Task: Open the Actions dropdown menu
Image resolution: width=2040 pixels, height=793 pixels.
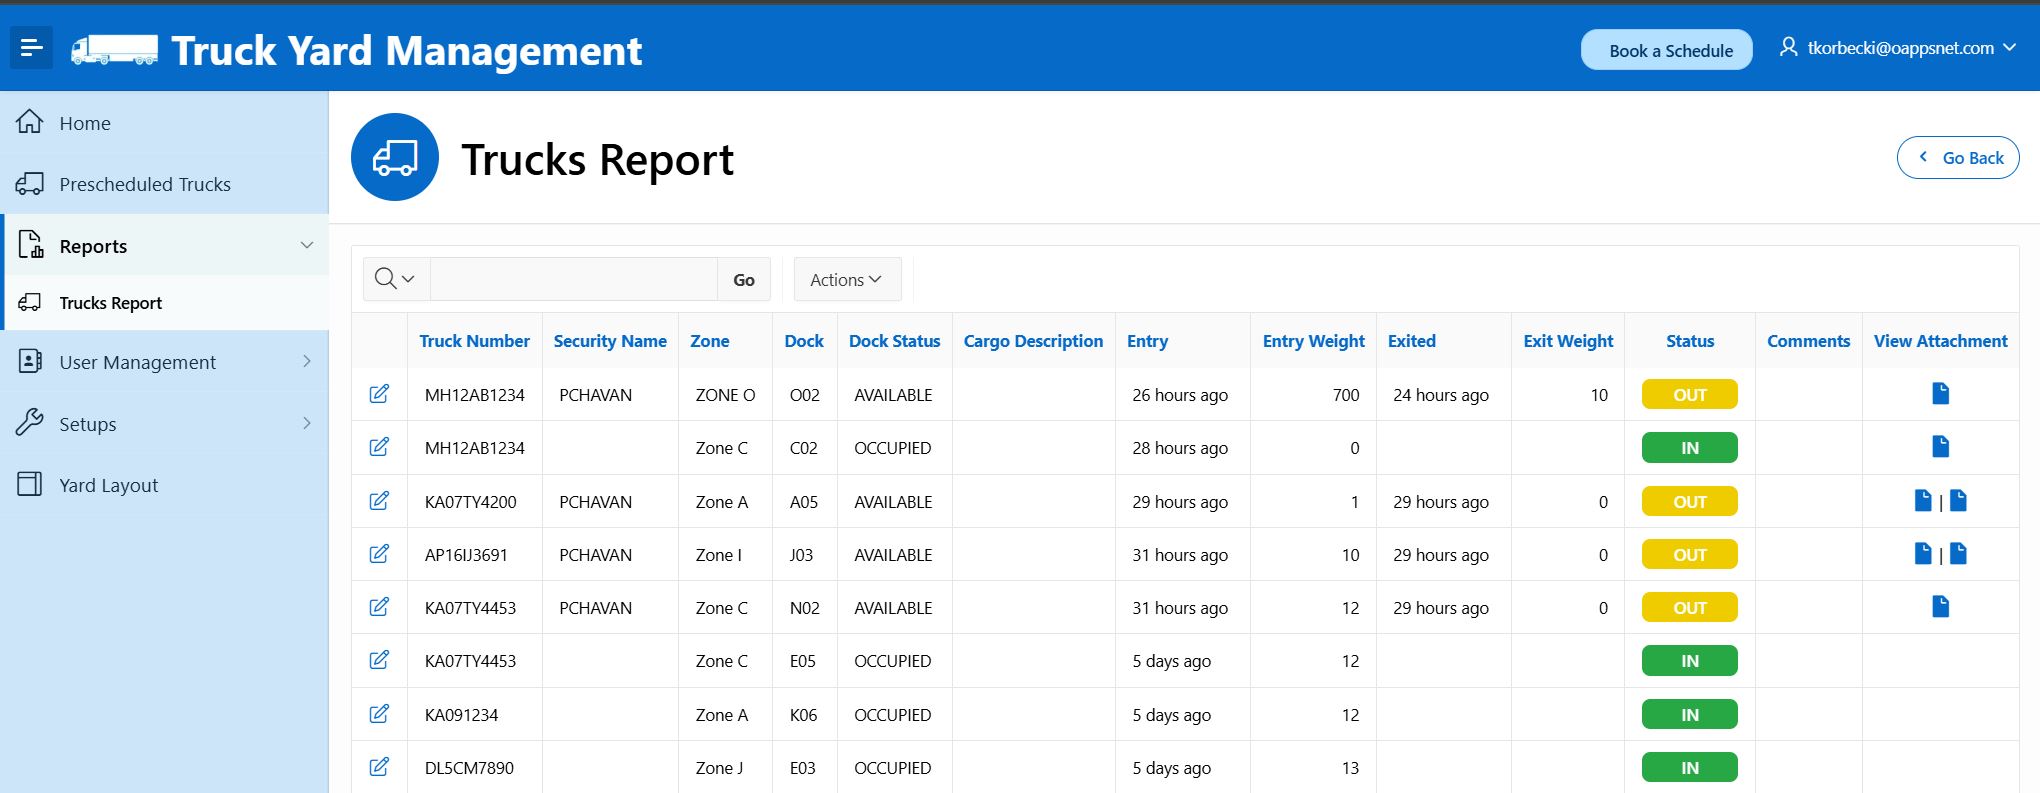Action: click(x=846, y=280)
